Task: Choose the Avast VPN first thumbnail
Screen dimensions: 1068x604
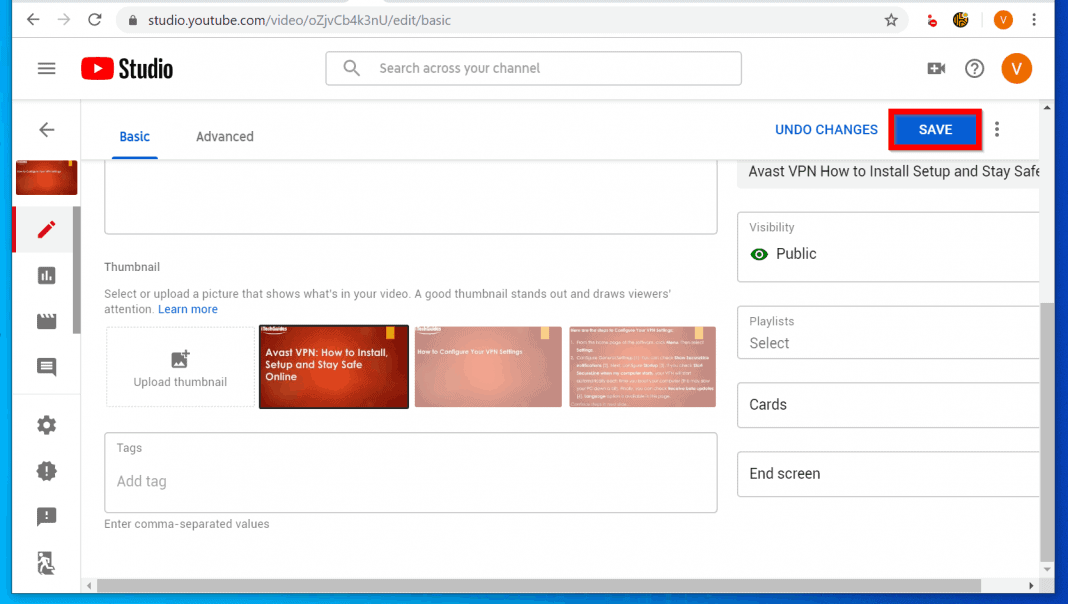Action: point(333,367)
